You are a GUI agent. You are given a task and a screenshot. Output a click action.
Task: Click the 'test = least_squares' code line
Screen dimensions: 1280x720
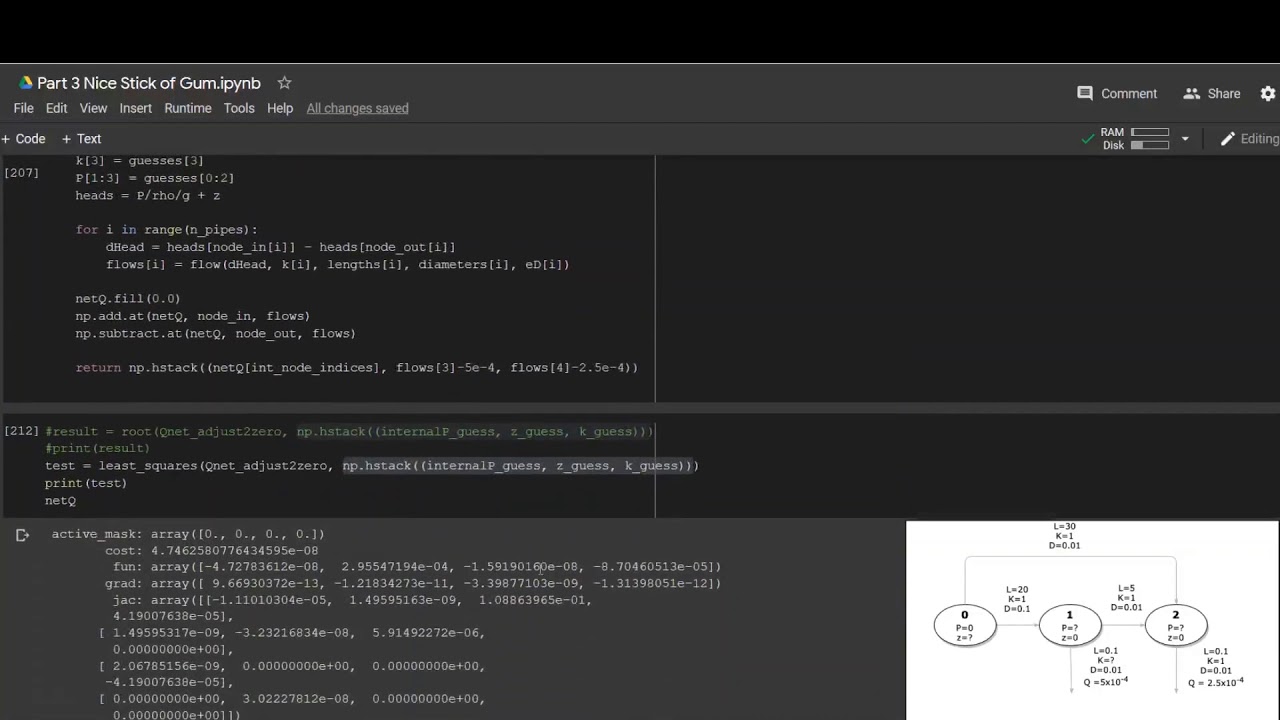click(372, 465)
